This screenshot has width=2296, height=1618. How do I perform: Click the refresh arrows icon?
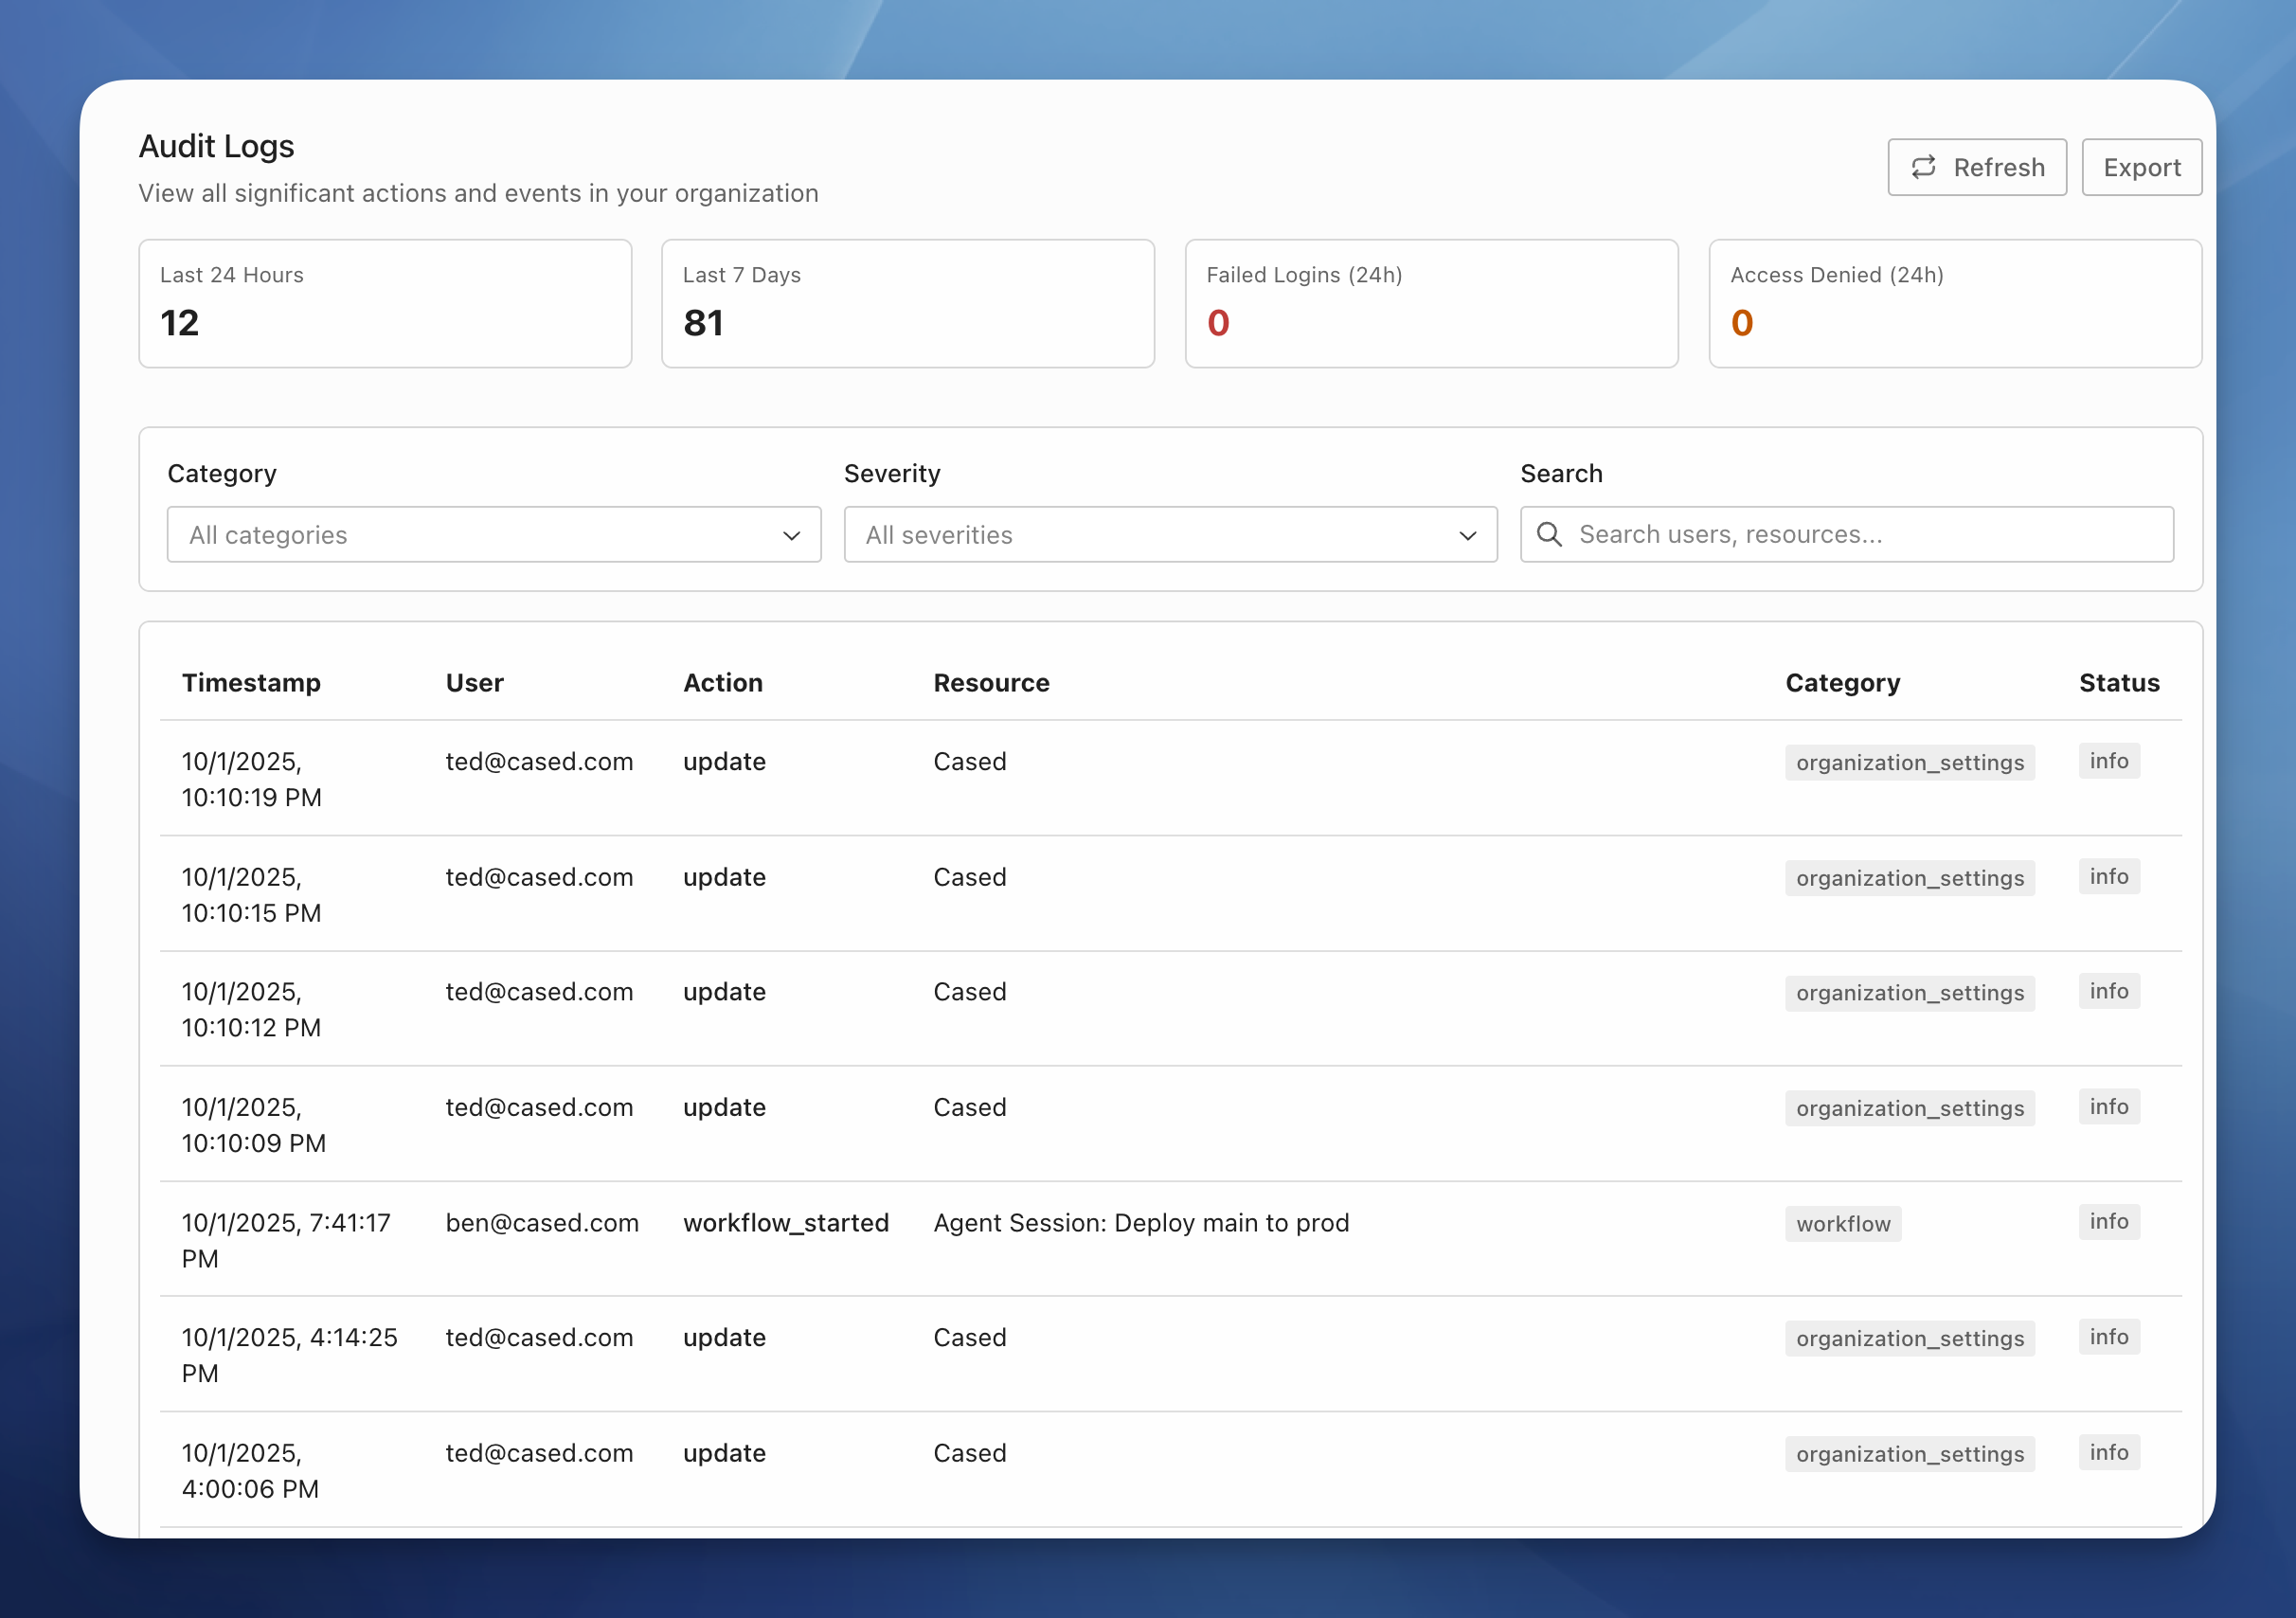click(1923, 167)
